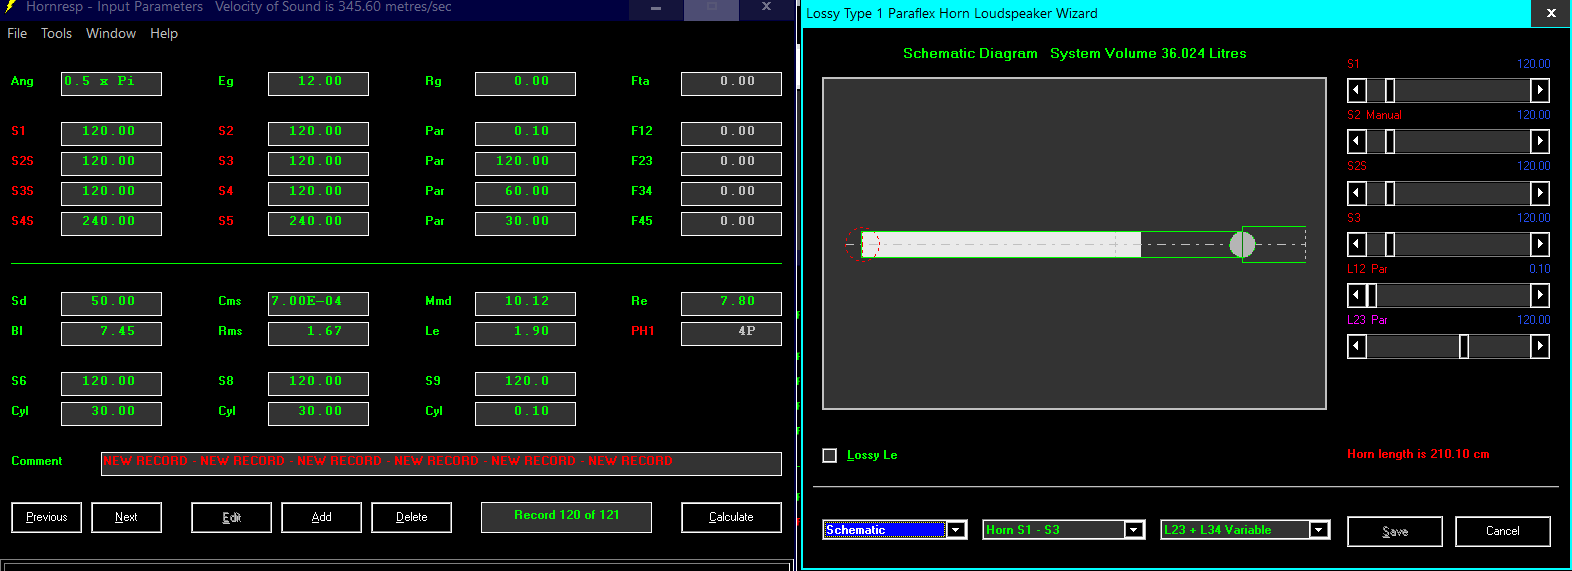The image size is (1572, 571).
Task: Click the S6 value field
Action: click(111, 383)
